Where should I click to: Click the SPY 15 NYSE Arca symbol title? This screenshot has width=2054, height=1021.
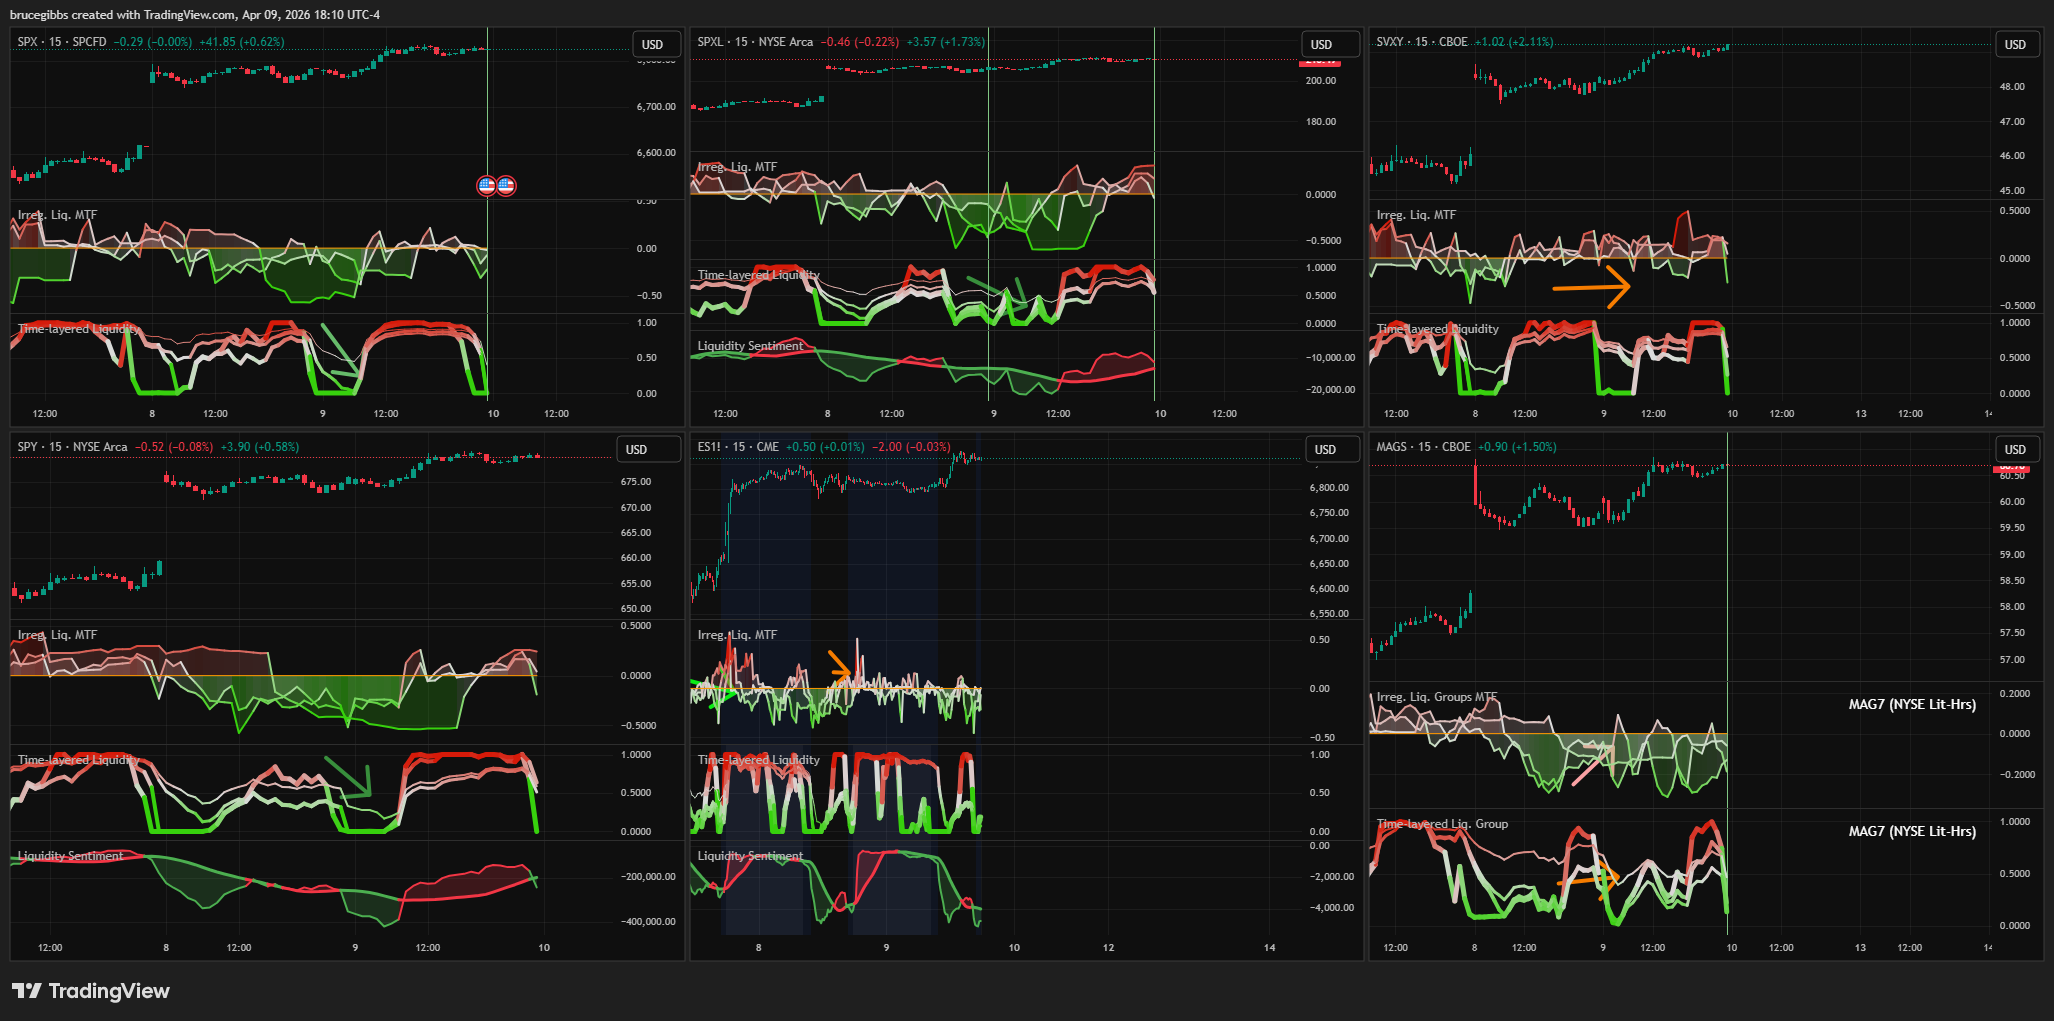[72, 447]
